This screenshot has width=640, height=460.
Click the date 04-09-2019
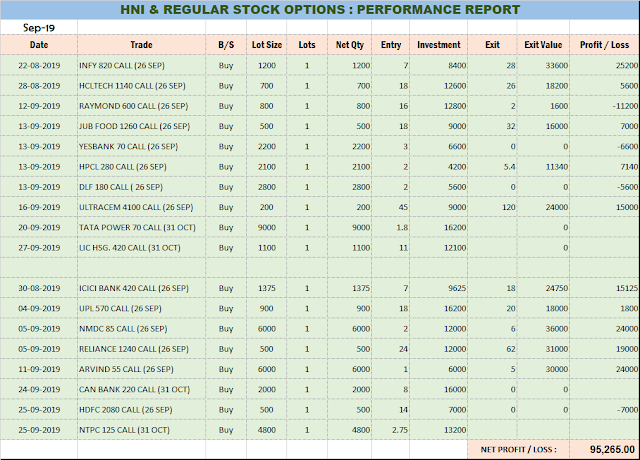pyautogui.click(x=39, y=309)
